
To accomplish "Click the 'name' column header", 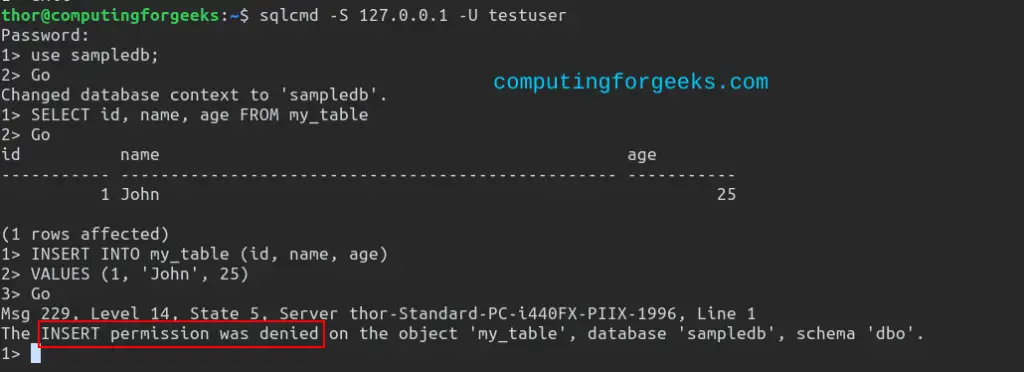I will click(x=140, y=155).
